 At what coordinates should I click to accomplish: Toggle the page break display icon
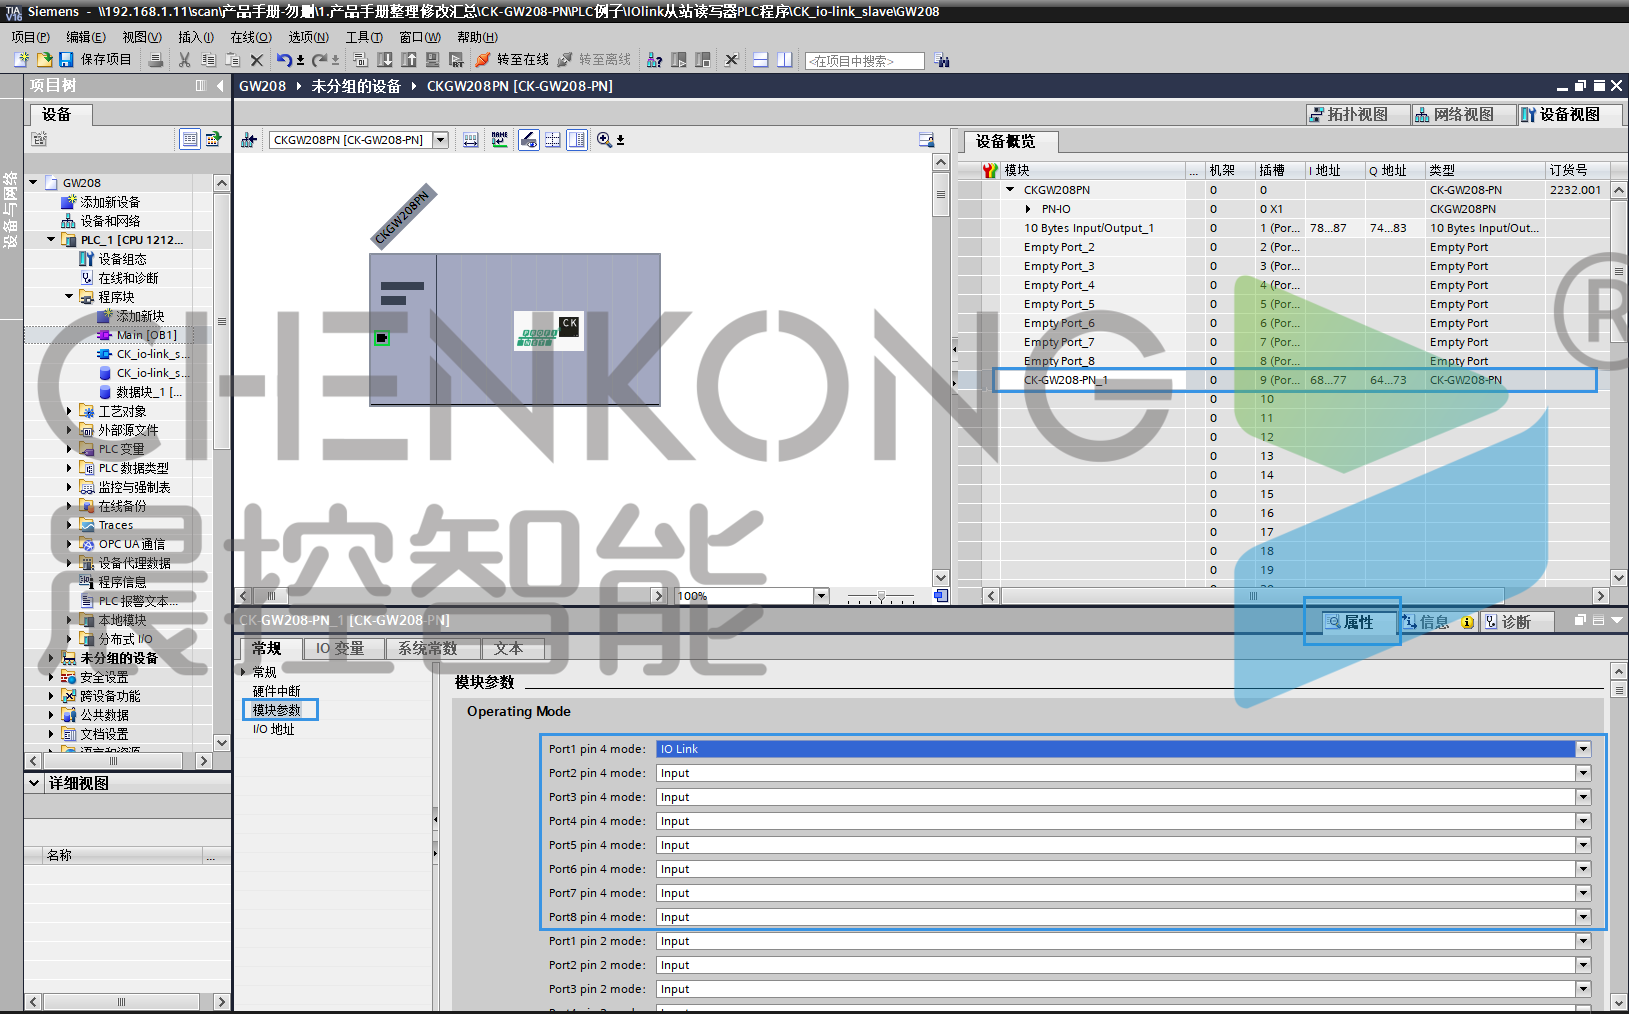[x=552, y=140]
